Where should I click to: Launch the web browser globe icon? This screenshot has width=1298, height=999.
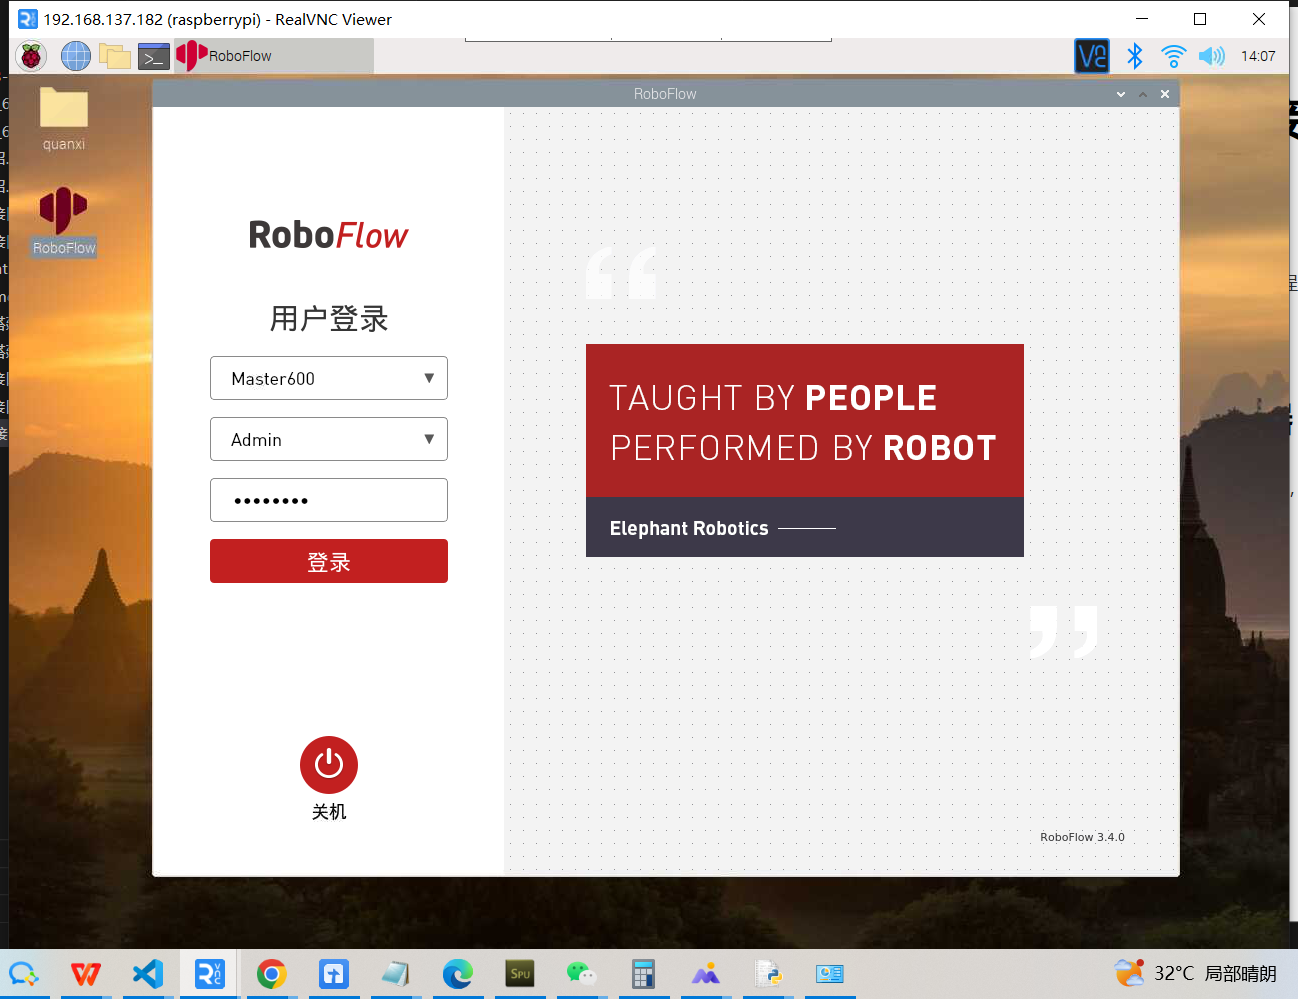[x=75, y=56]
